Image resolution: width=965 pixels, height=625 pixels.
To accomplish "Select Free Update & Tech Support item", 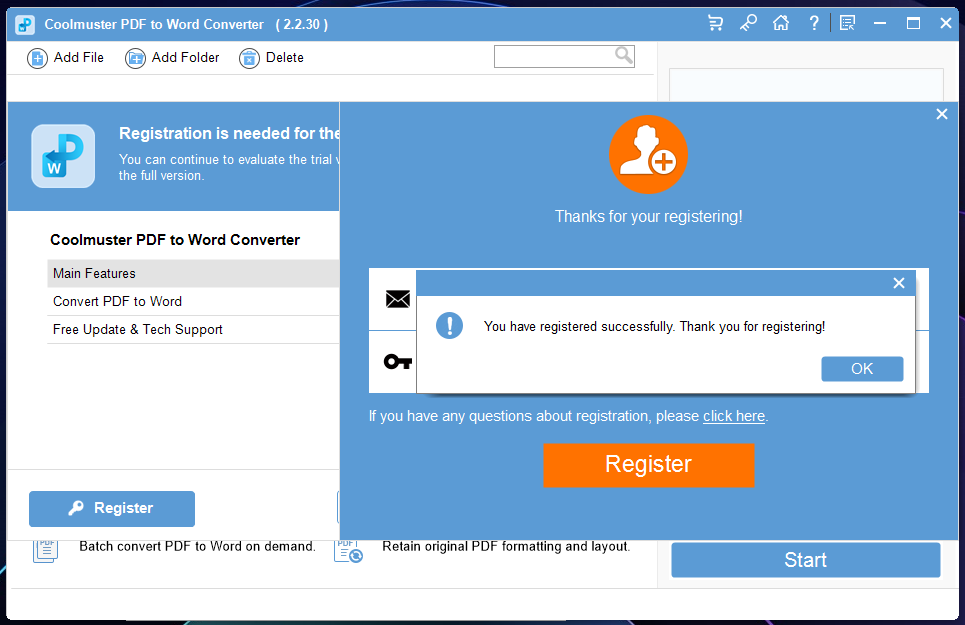I will coord(193,330).
